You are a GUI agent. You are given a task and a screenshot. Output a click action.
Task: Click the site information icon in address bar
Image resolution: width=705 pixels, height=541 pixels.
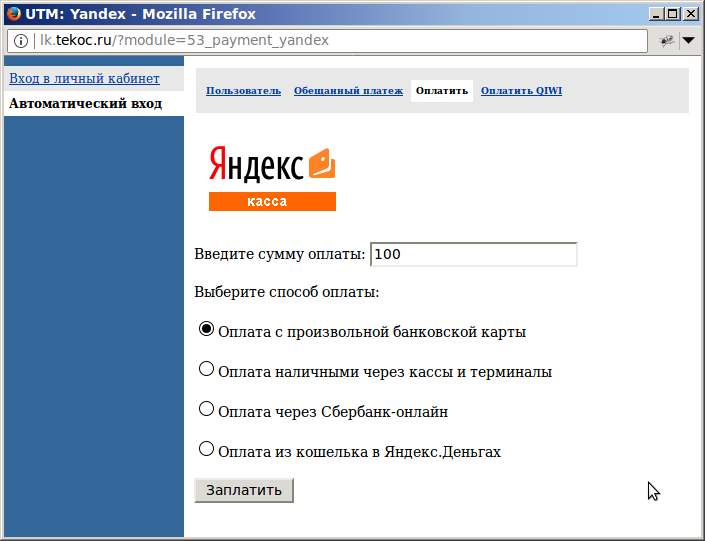tap(21, 41)
